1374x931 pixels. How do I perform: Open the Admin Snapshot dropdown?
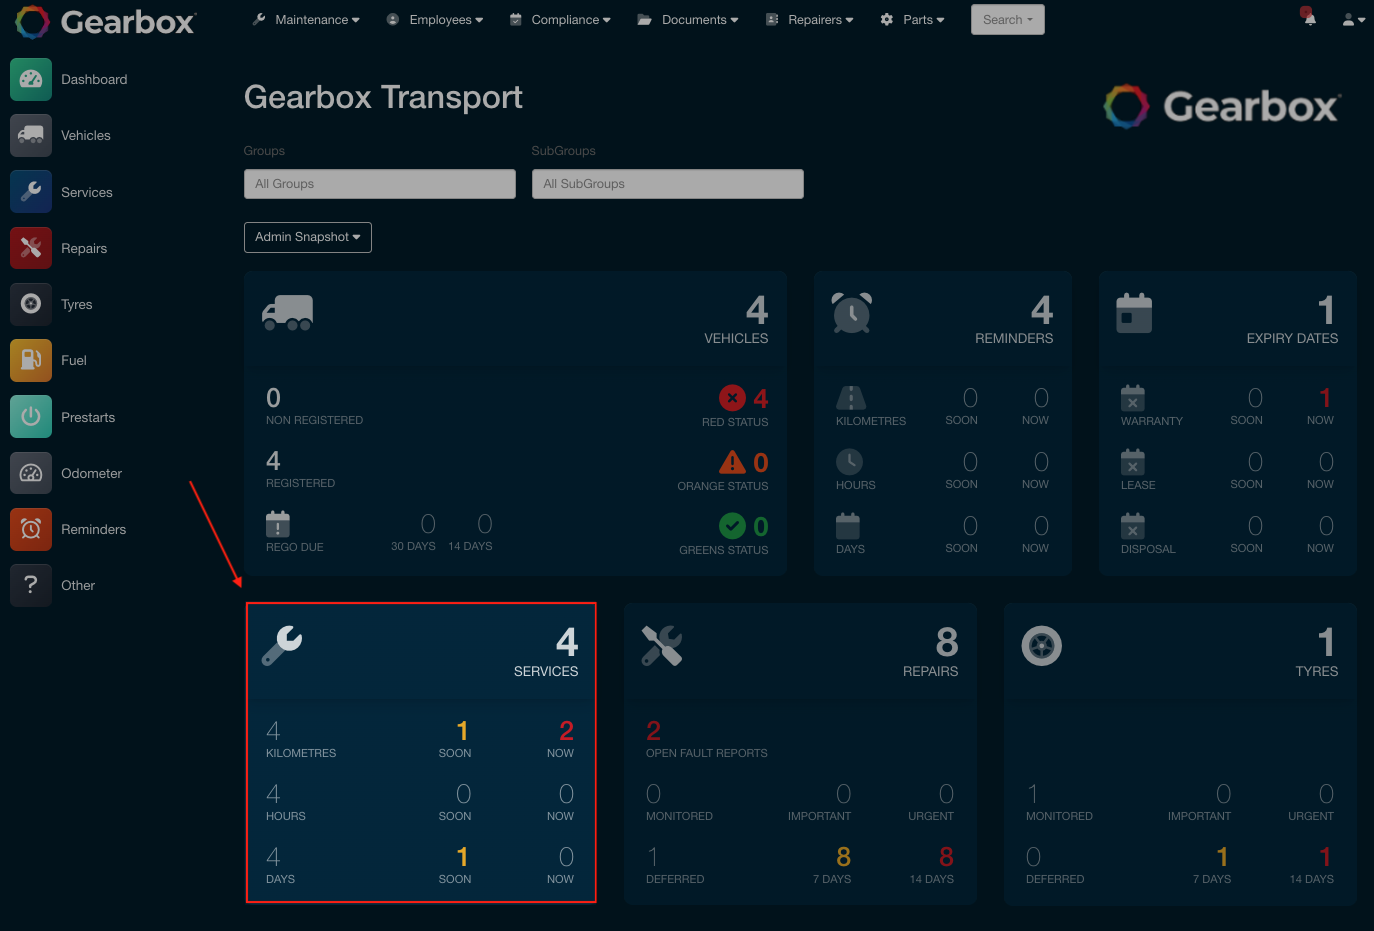(x=308, y=237)
